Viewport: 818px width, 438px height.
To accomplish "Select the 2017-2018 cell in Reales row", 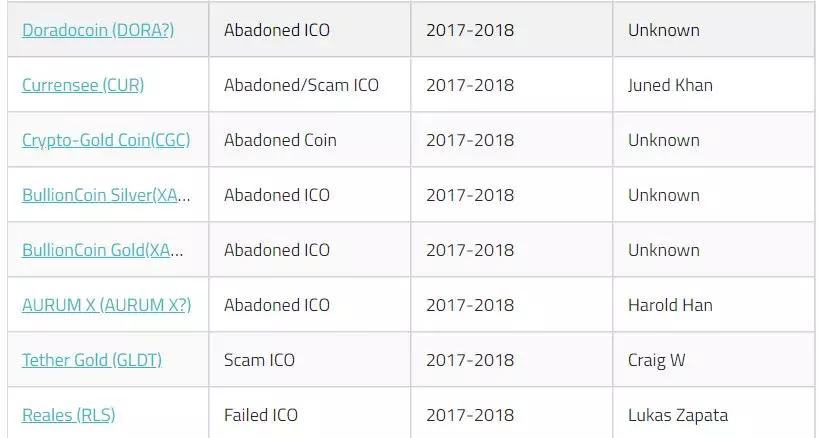I will tap(470, 415).
